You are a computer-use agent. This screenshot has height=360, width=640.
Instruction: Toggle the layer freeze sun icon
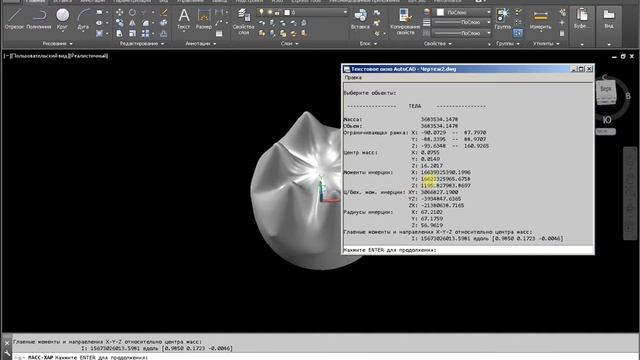269,13
